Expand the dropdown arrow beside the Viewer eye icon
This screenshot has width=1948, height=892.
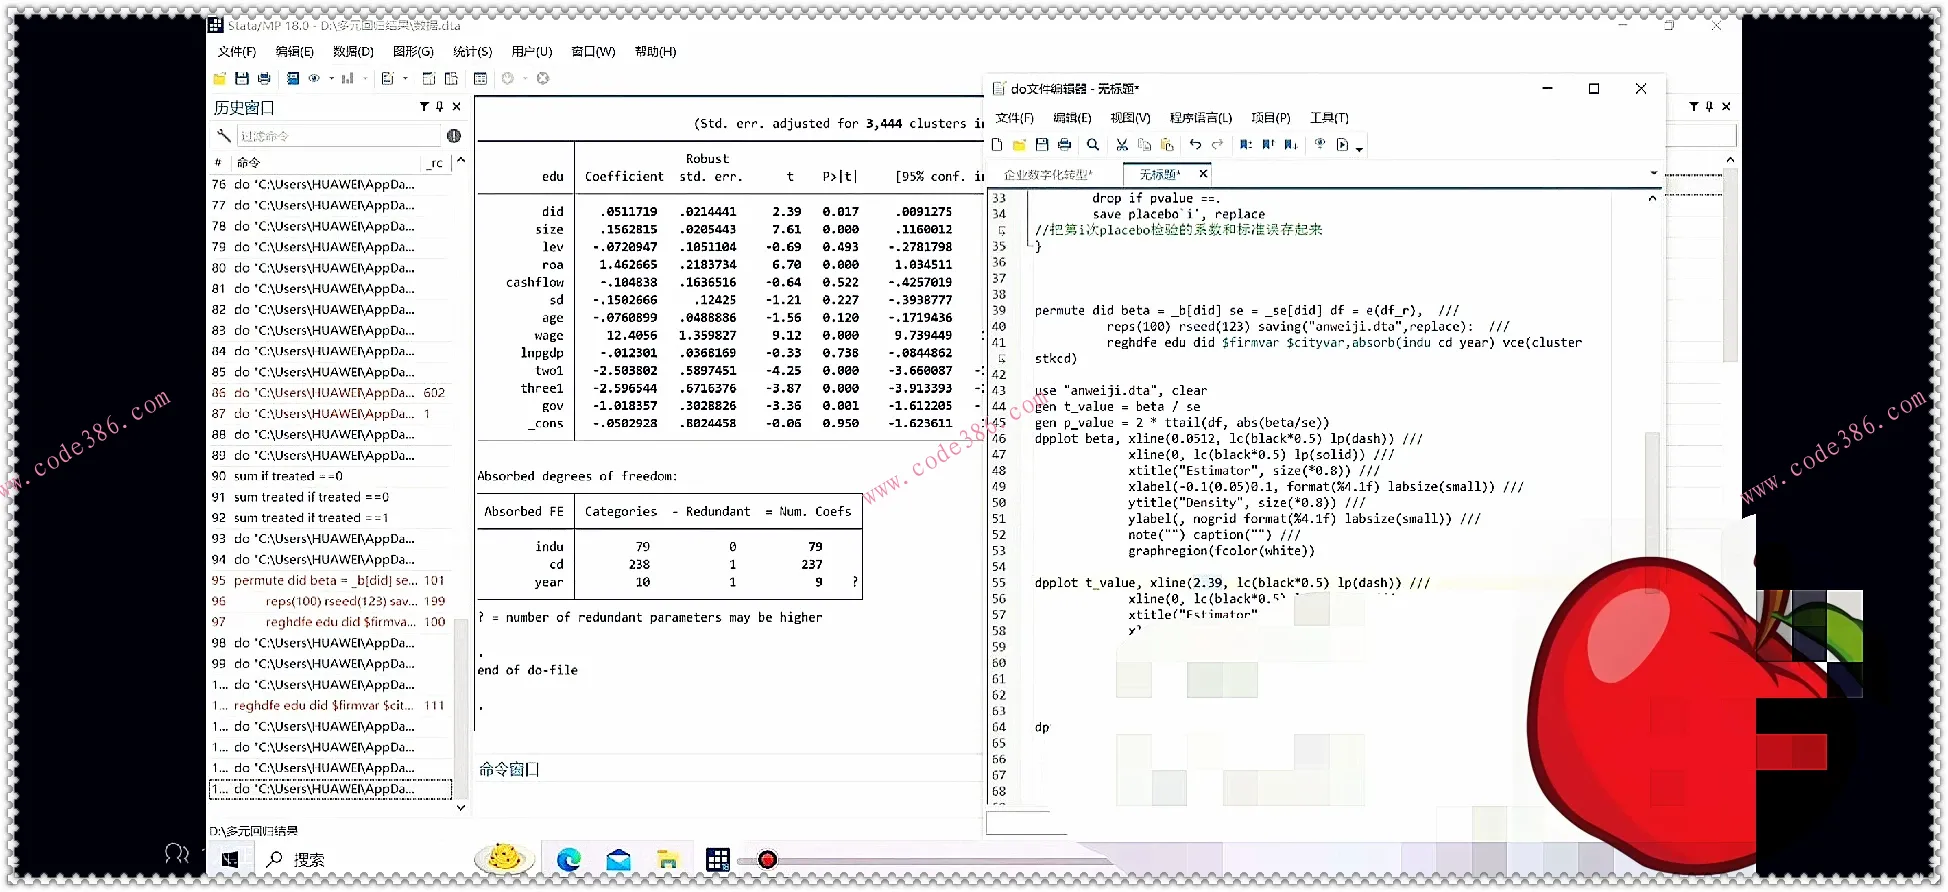tap(331, 79)
